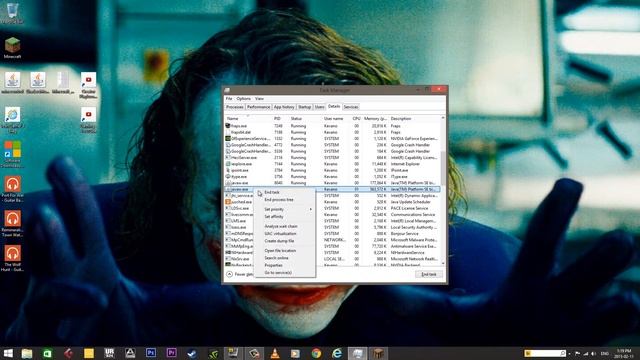Select 'Communications Service' description cell
This screenshot has height=360, width=640.
tap(413, 214)
